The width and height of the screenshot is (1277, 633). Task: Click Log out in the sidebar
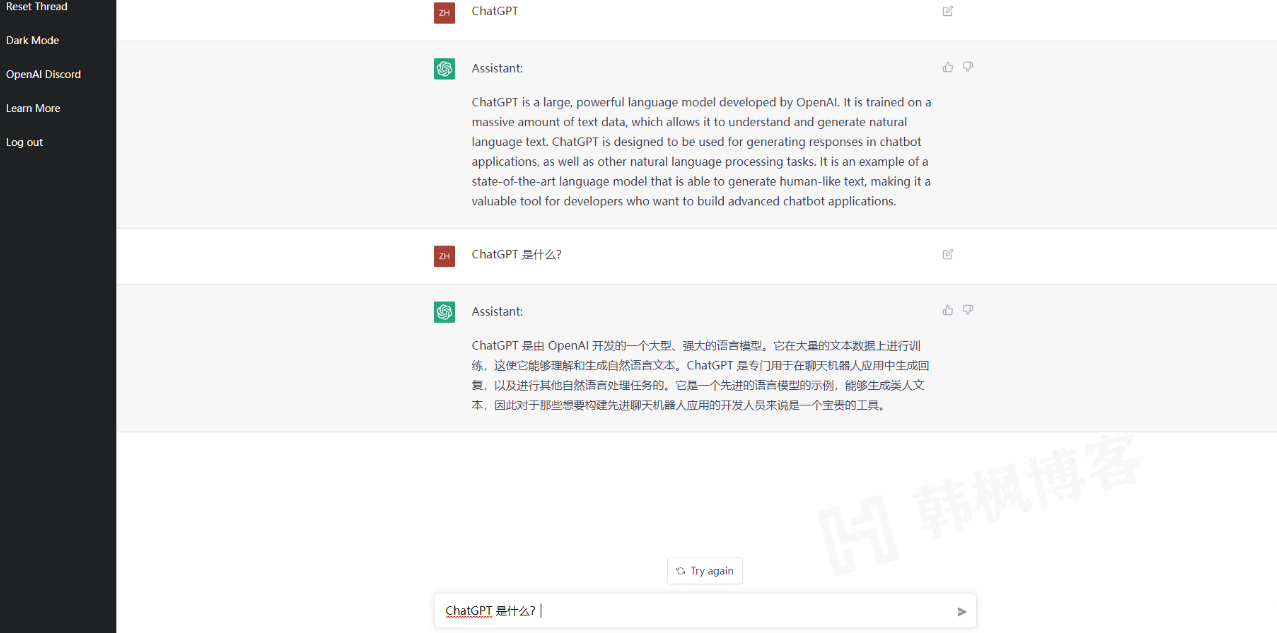(x=24, y=141)
